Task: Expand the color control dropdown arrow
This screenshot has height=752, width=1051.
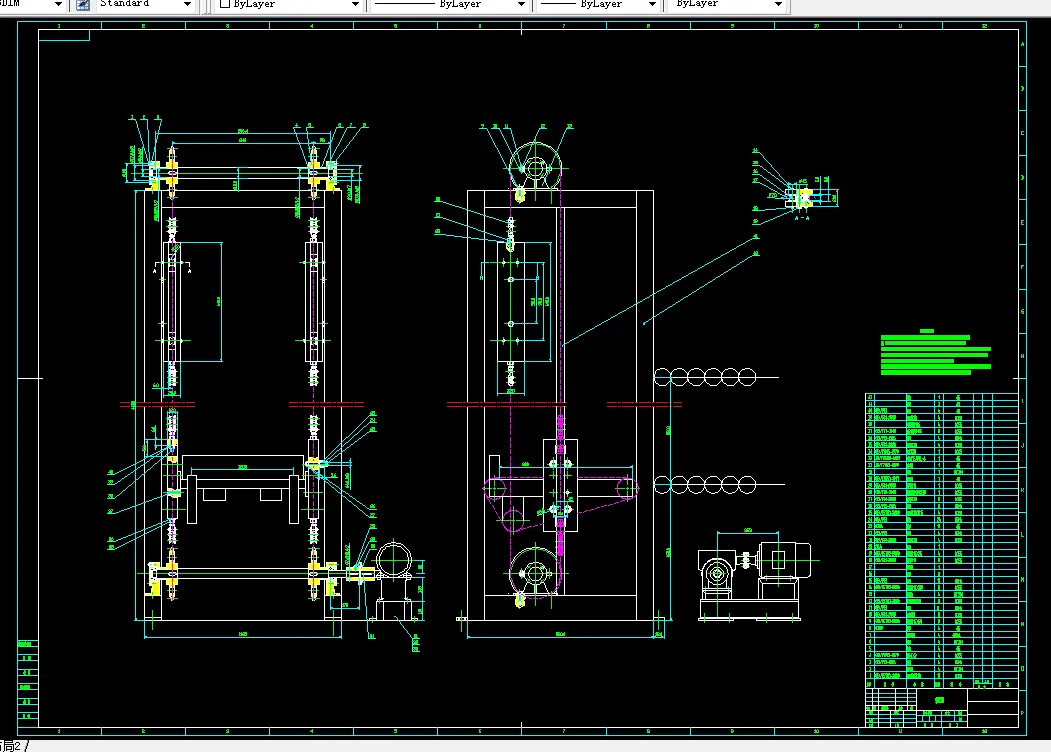Action: (355, 5)
